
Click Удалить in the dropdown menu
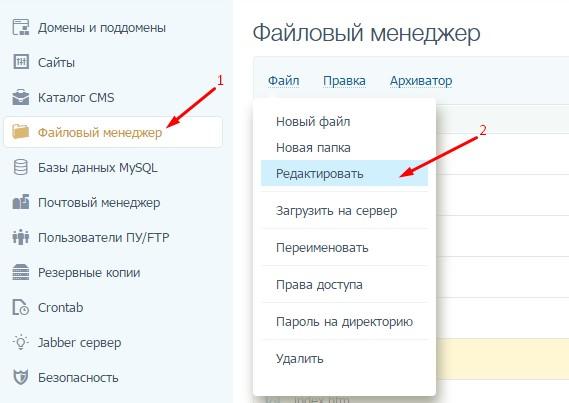299,359
